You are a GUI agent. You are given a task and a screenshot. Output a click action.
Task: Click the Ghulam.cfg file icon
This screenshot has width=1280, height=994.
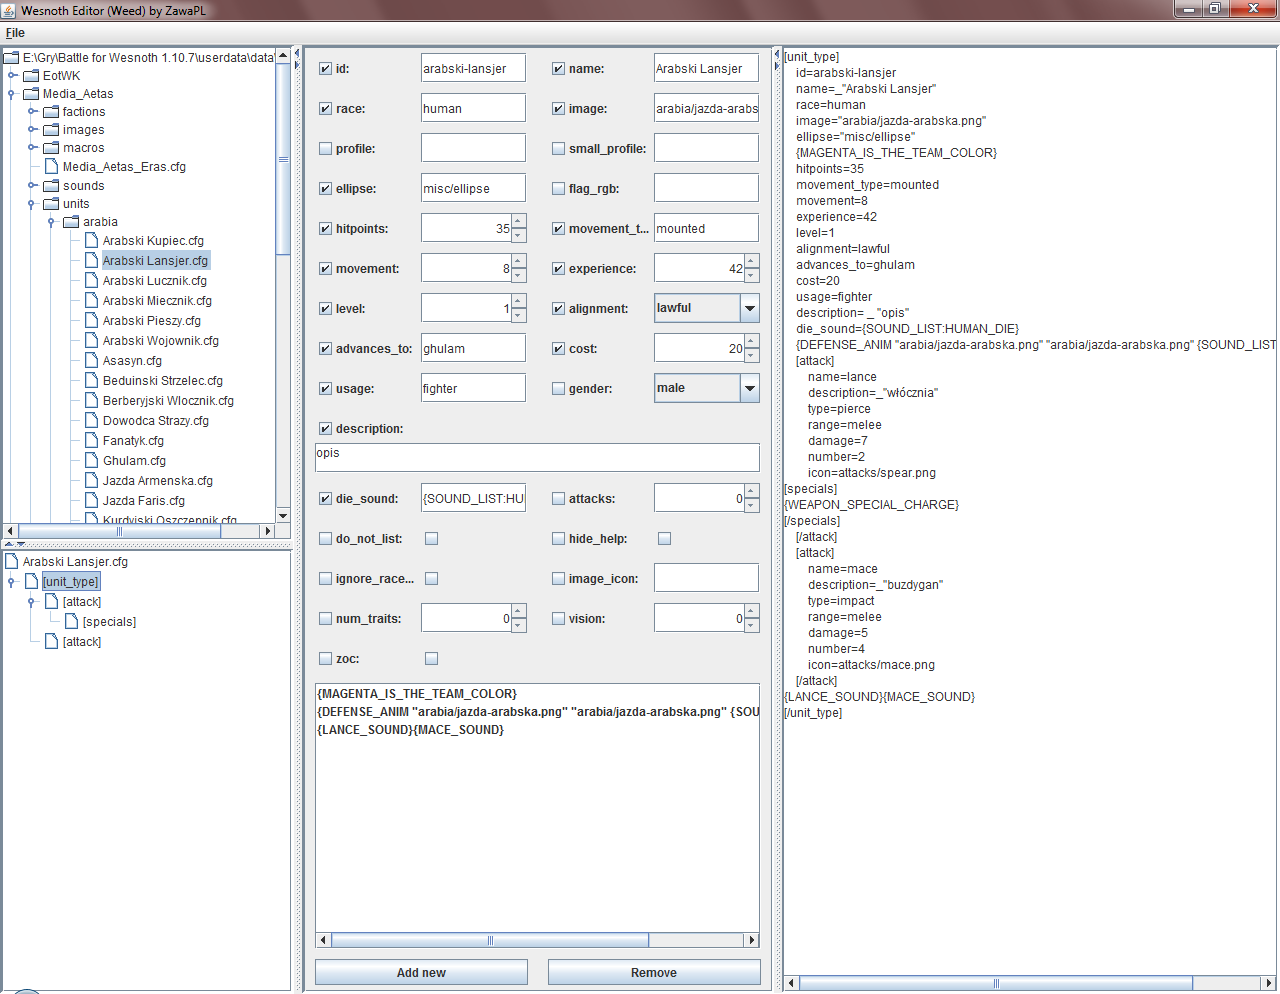pos(91,461)
